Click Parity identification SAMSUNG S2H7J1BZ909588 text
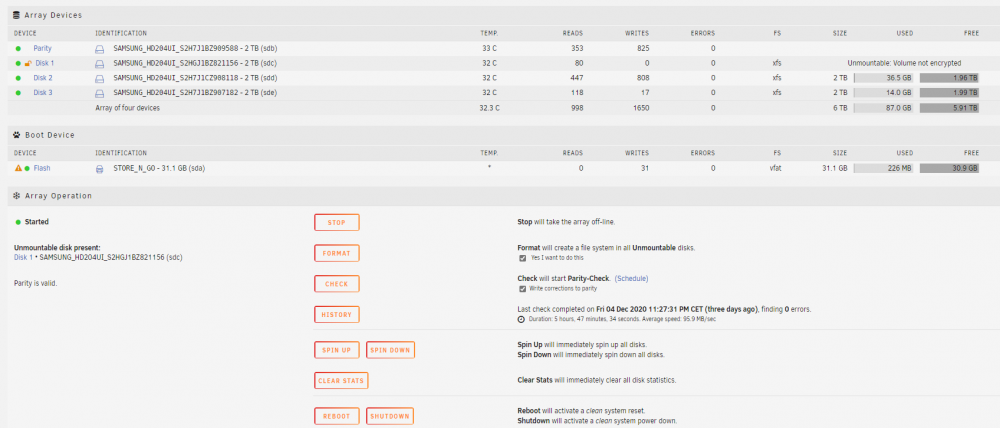The image size is (1000, 428). (195, 48)
